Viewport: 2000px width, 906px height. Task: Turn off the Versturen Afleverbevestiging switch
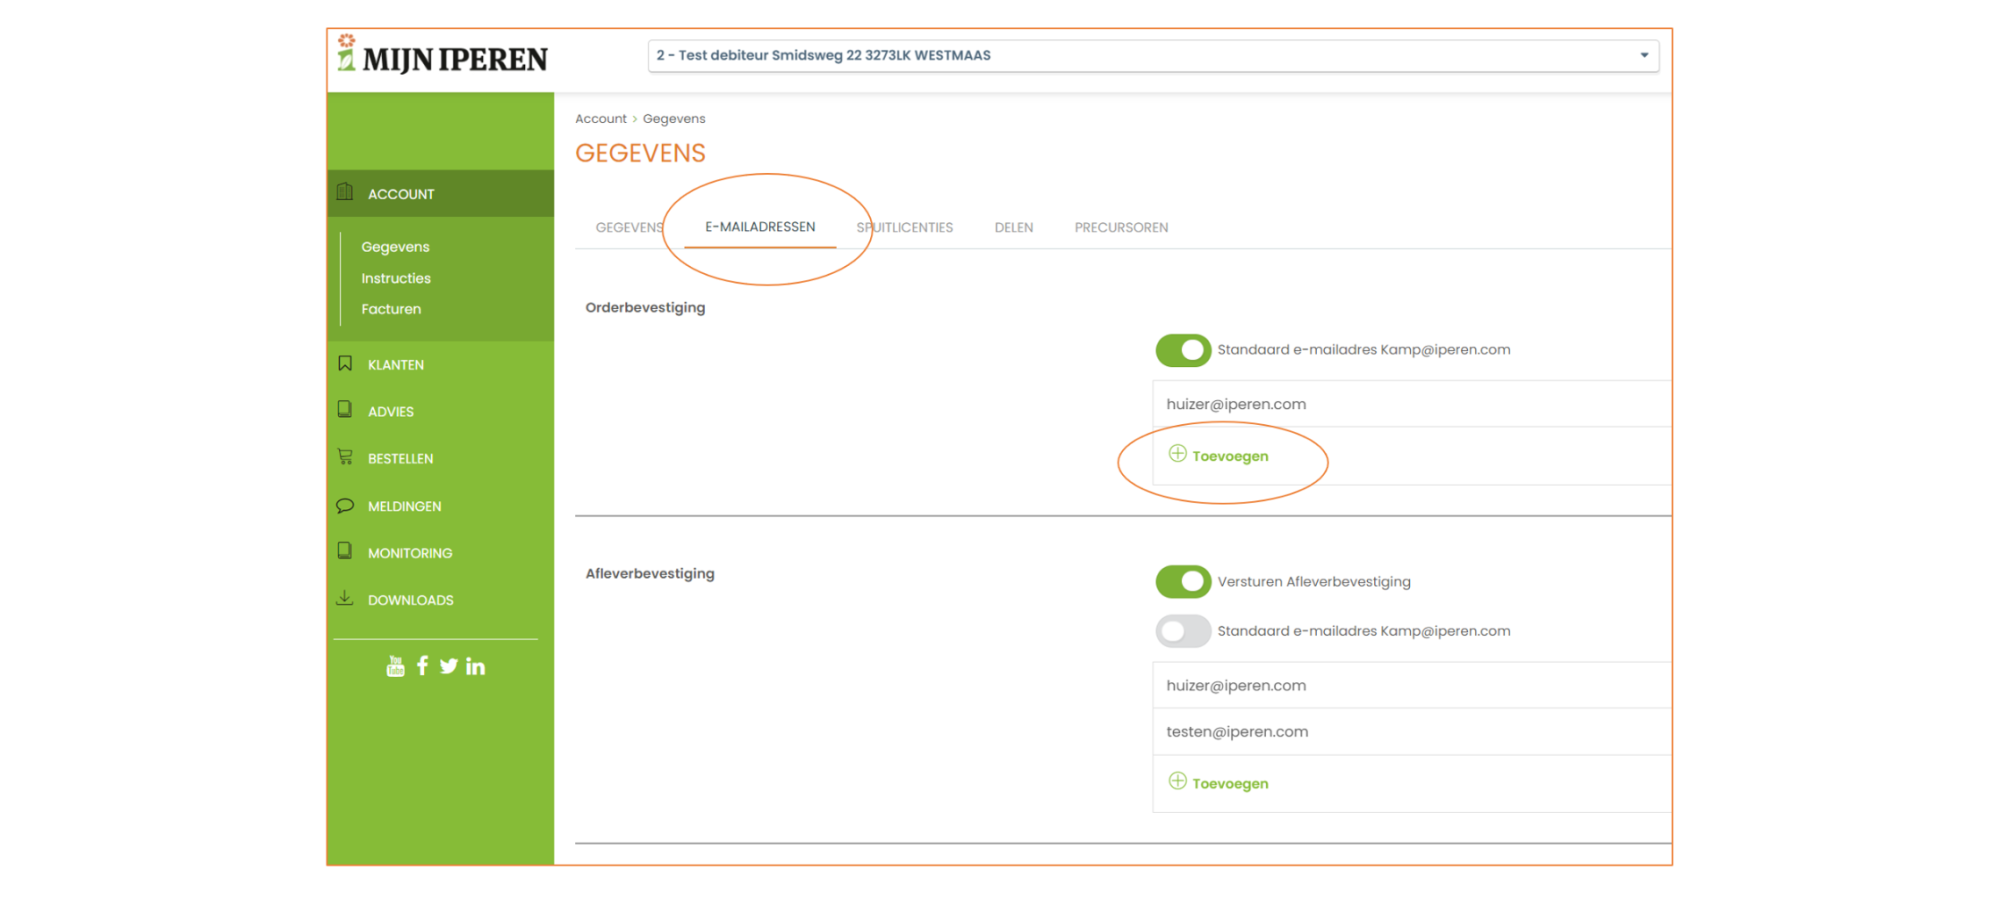tap(1183, 581)
